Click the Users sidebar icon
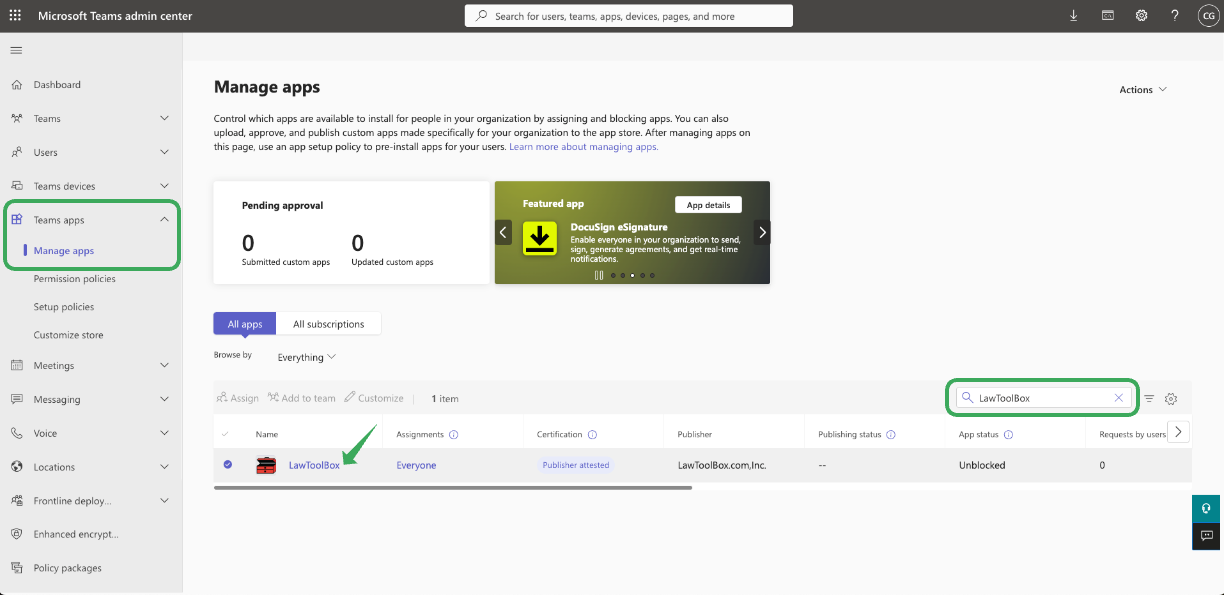 (x=16, y=152)
